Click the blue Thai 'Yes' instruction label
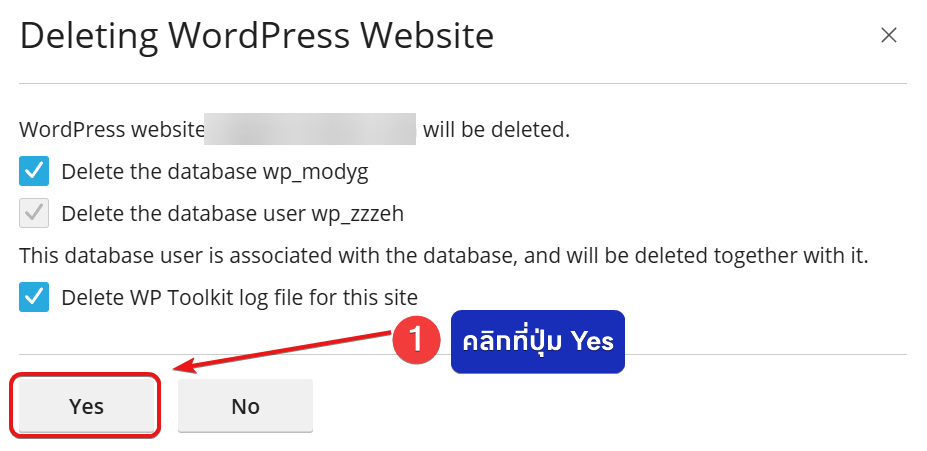927x451 pixels. (537, 341)
